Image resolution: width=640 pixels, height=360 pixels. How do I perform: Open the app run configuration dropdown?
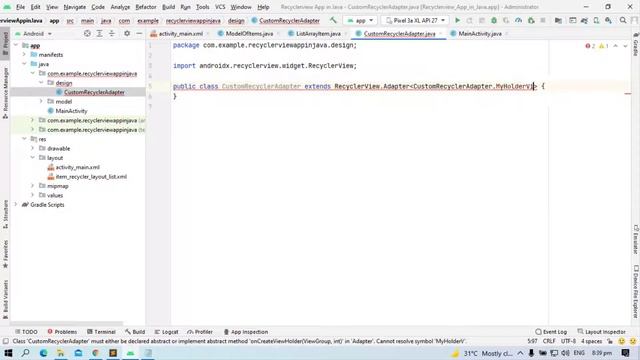360,20
